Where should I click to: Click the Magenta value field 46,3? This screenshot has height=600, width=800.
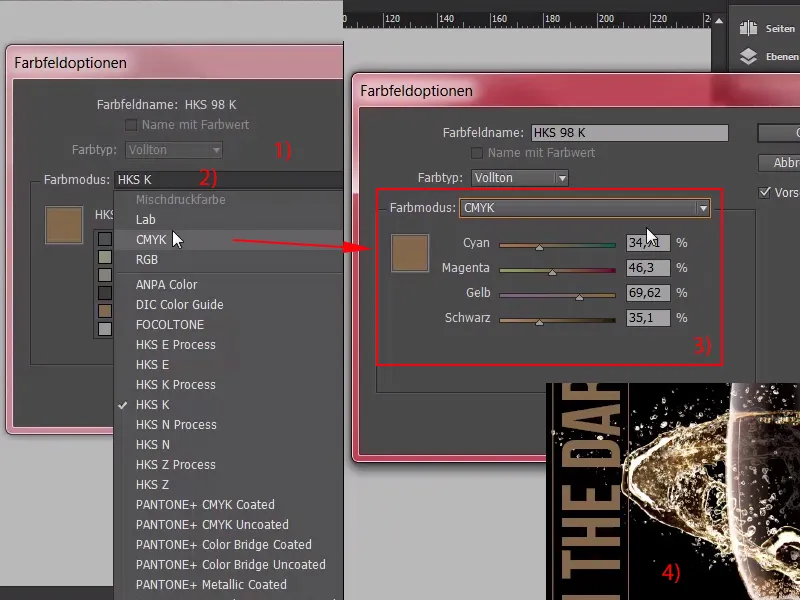(648, 268)
